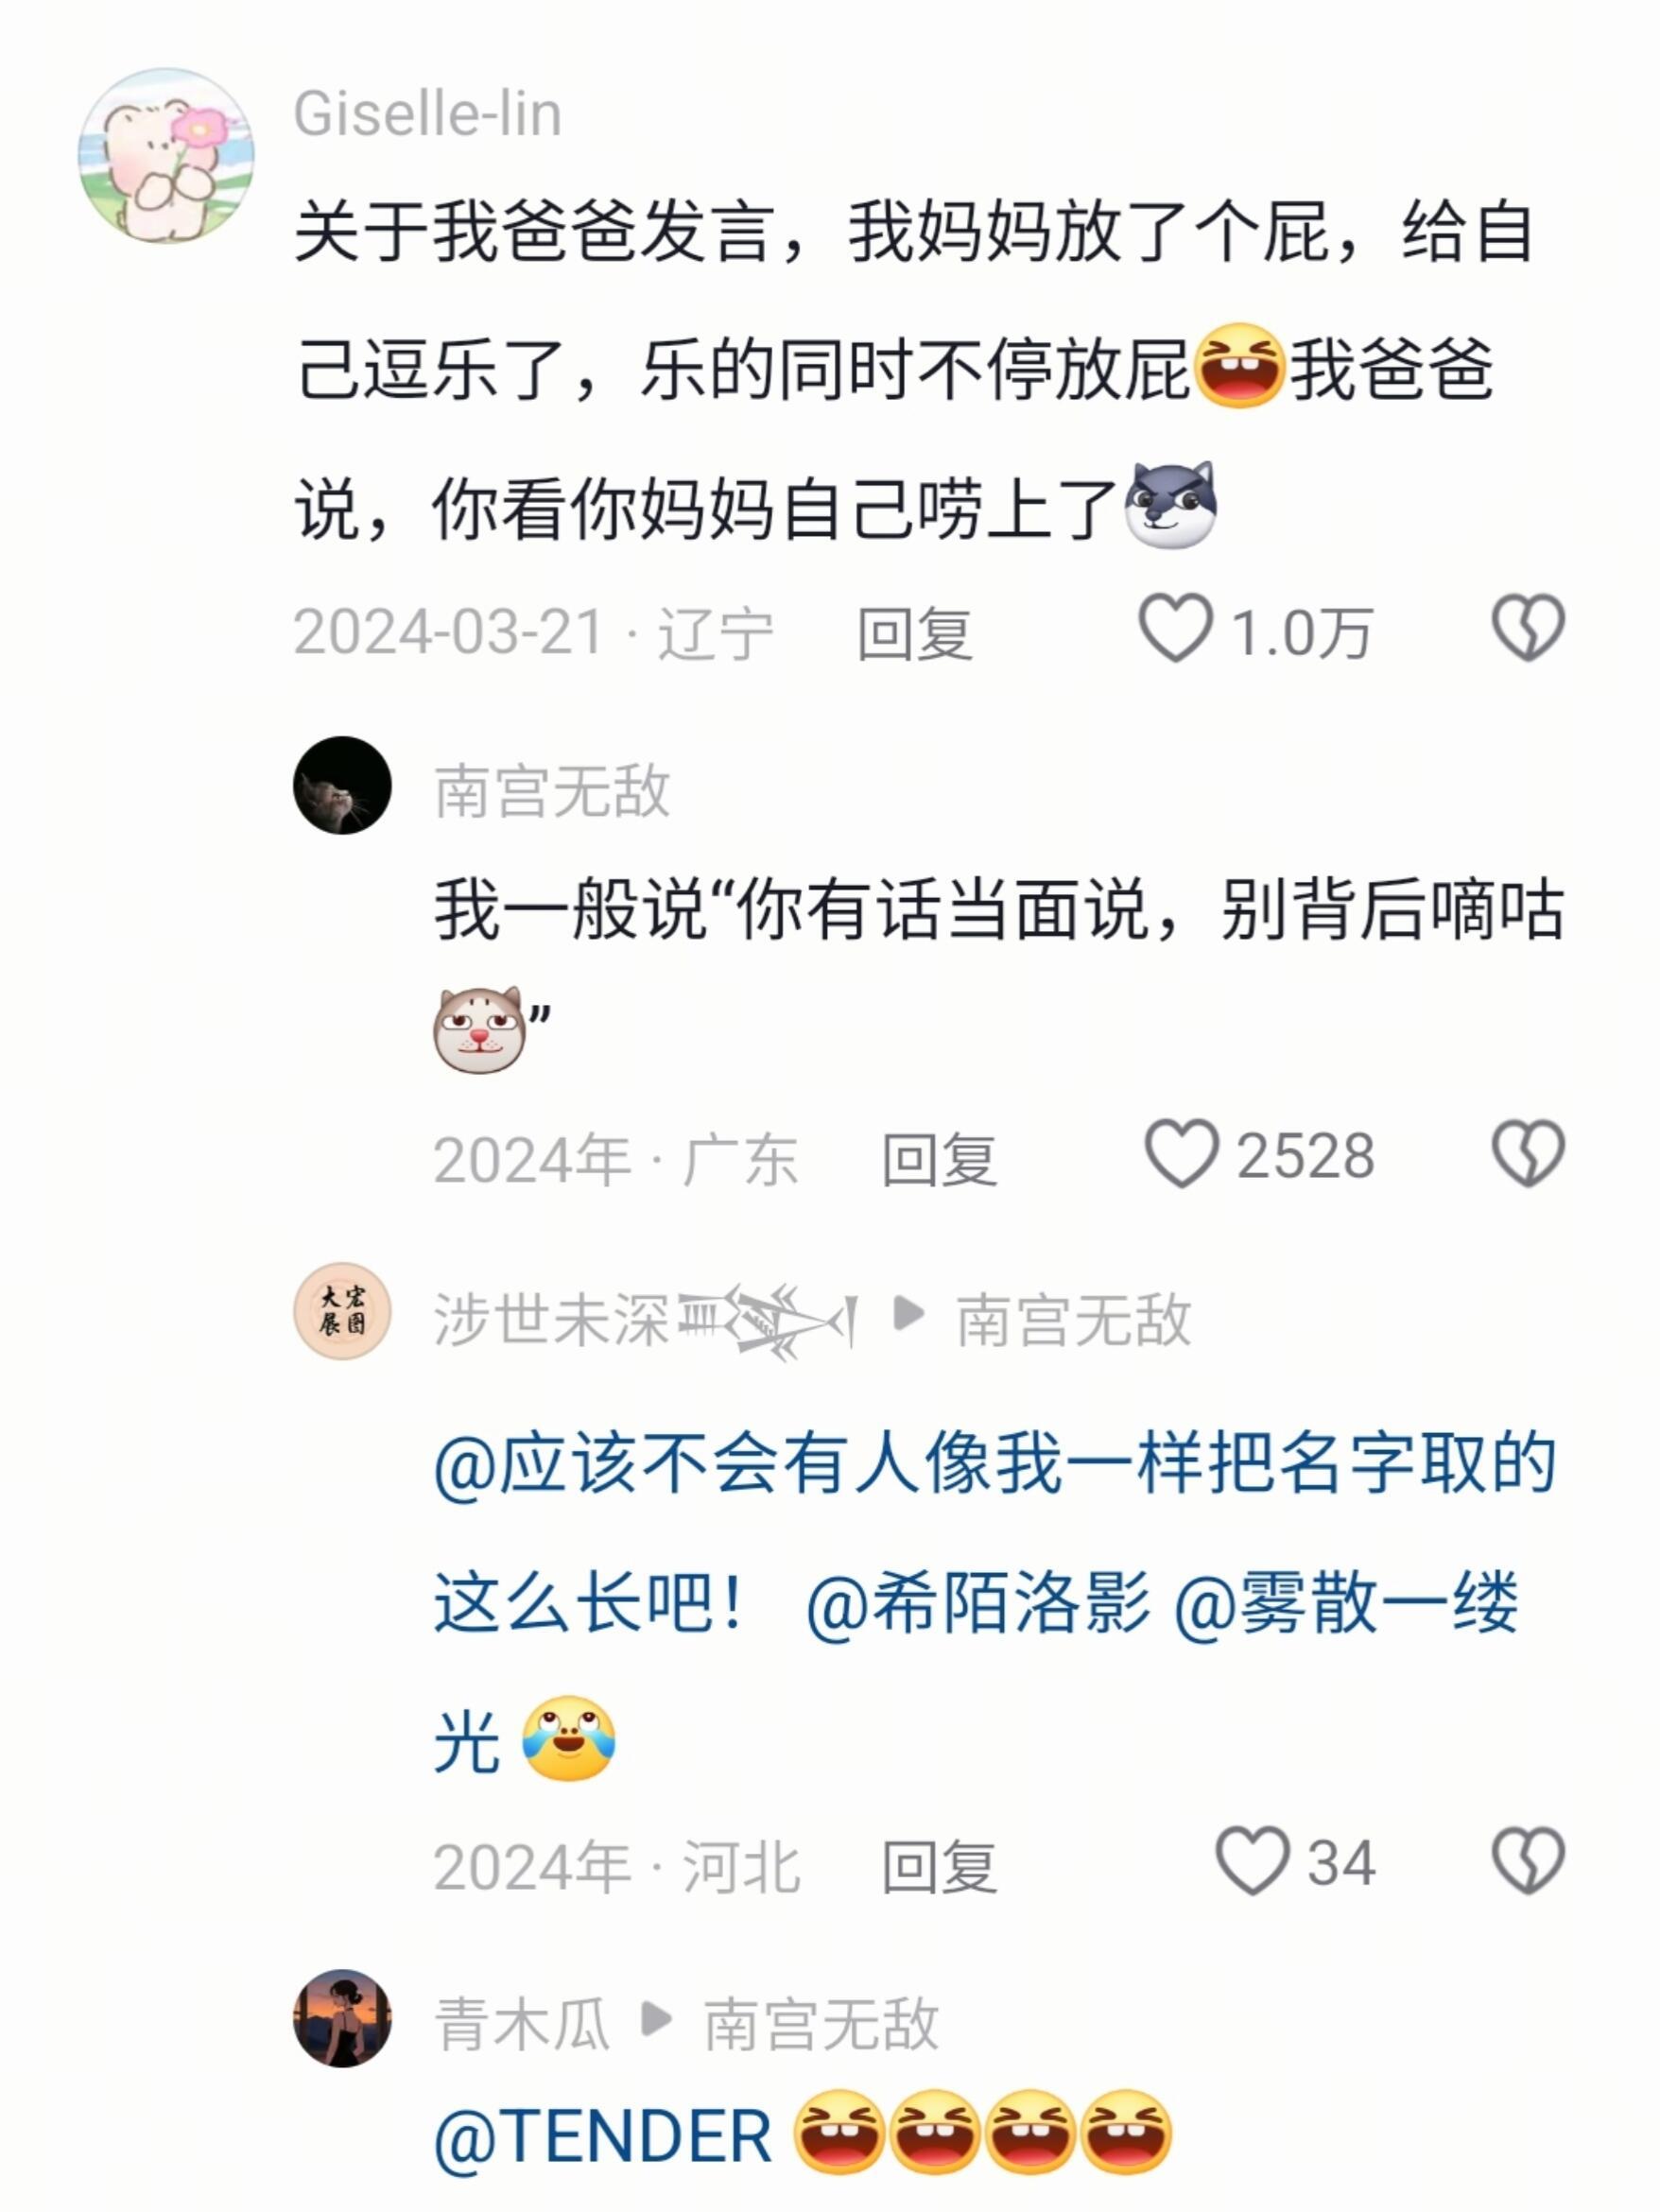Tap 南宫无敌 name after 青木瓜's reply arrow
This screenshot has height=2212, width=1660.
pos(821,2025)
